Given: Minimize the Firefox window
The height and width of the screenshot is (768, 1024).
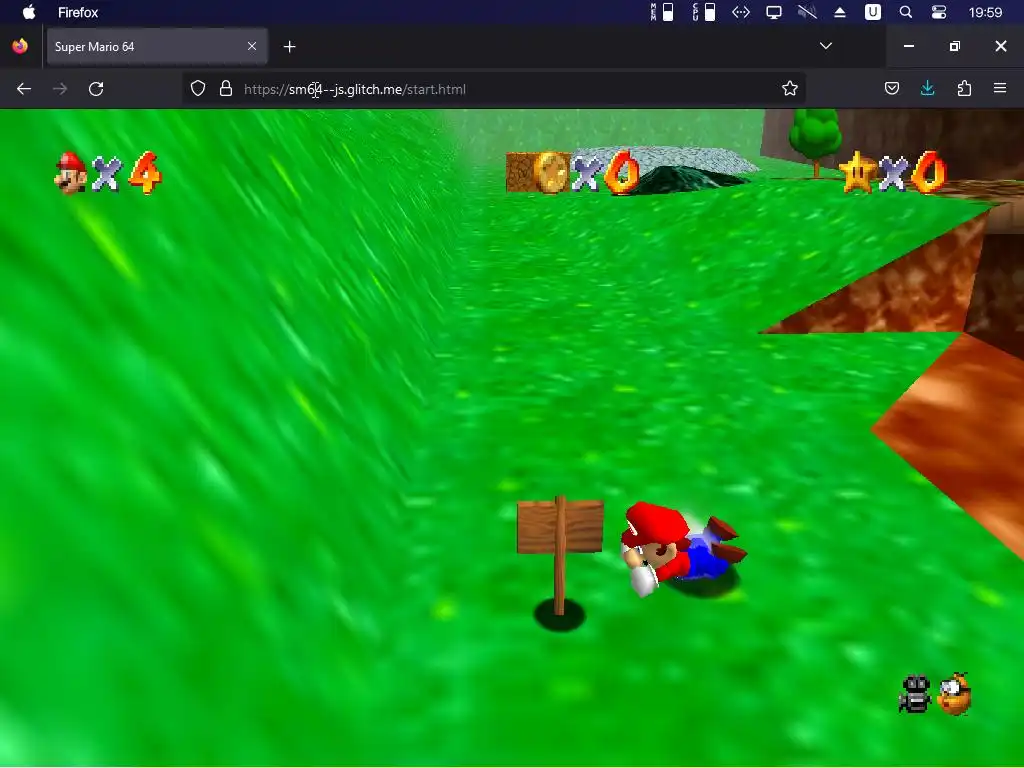Looking at the screenshot, I should tap(908, 46).
